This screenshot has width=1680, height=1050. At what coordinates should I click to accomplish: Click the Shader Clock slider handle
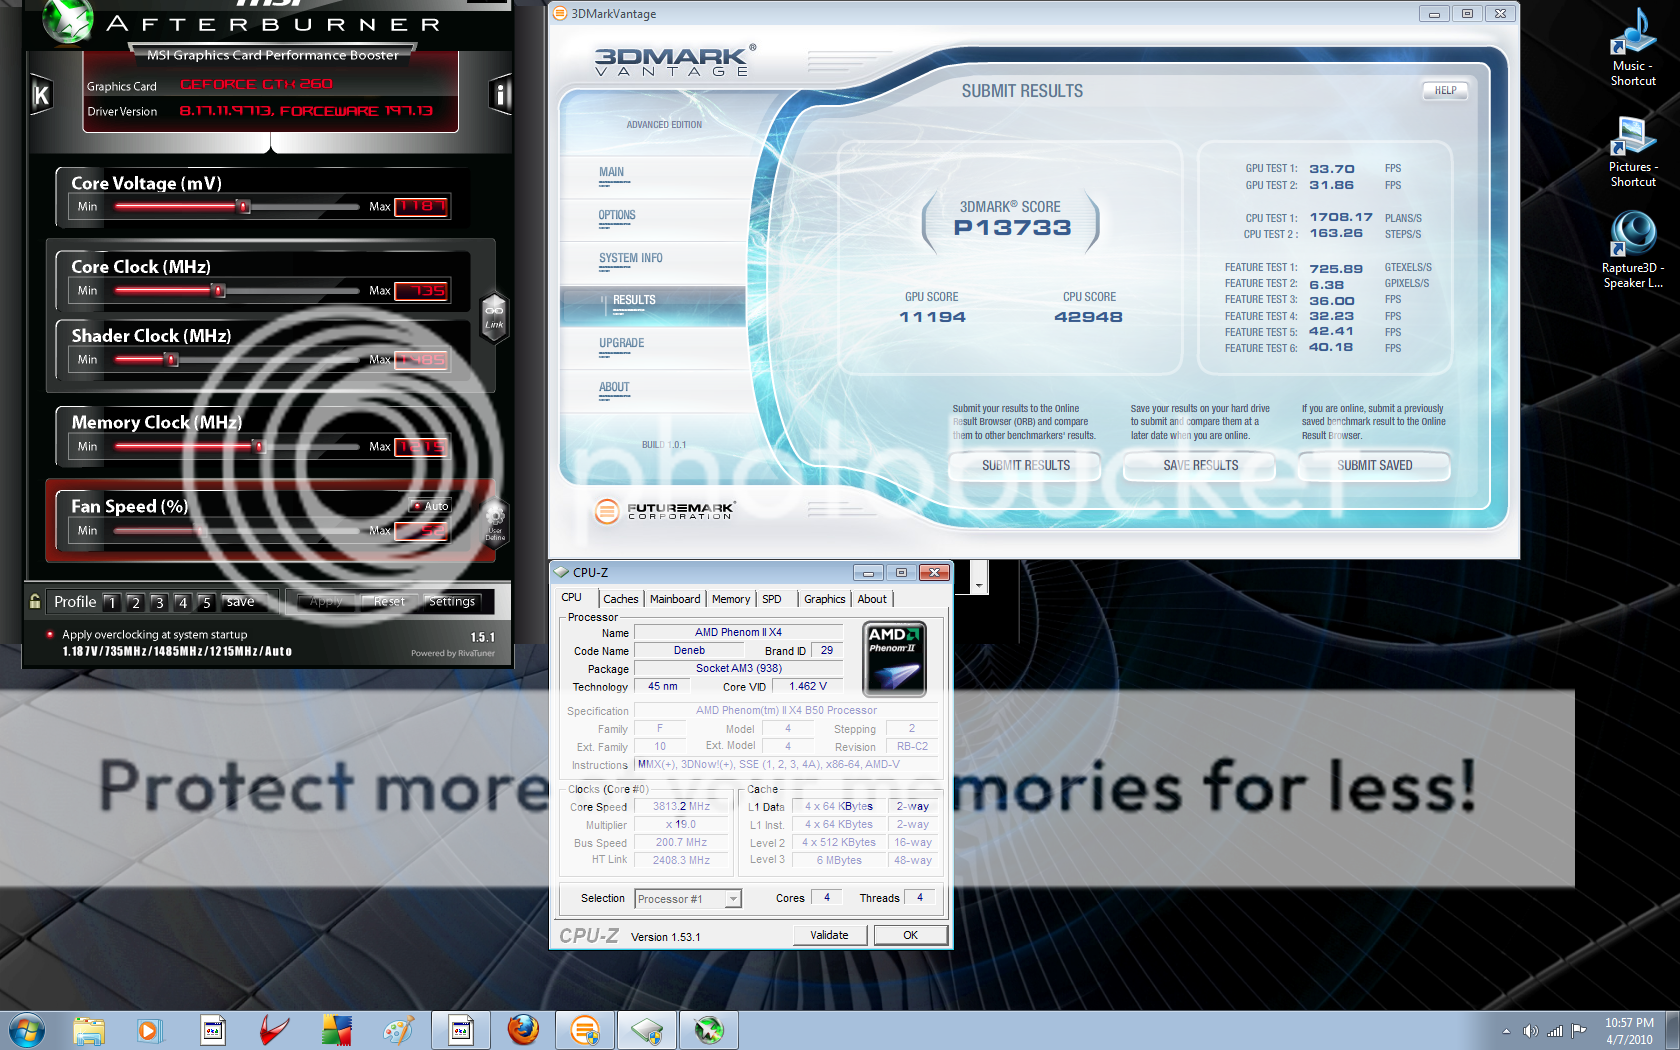click(171, 360)
